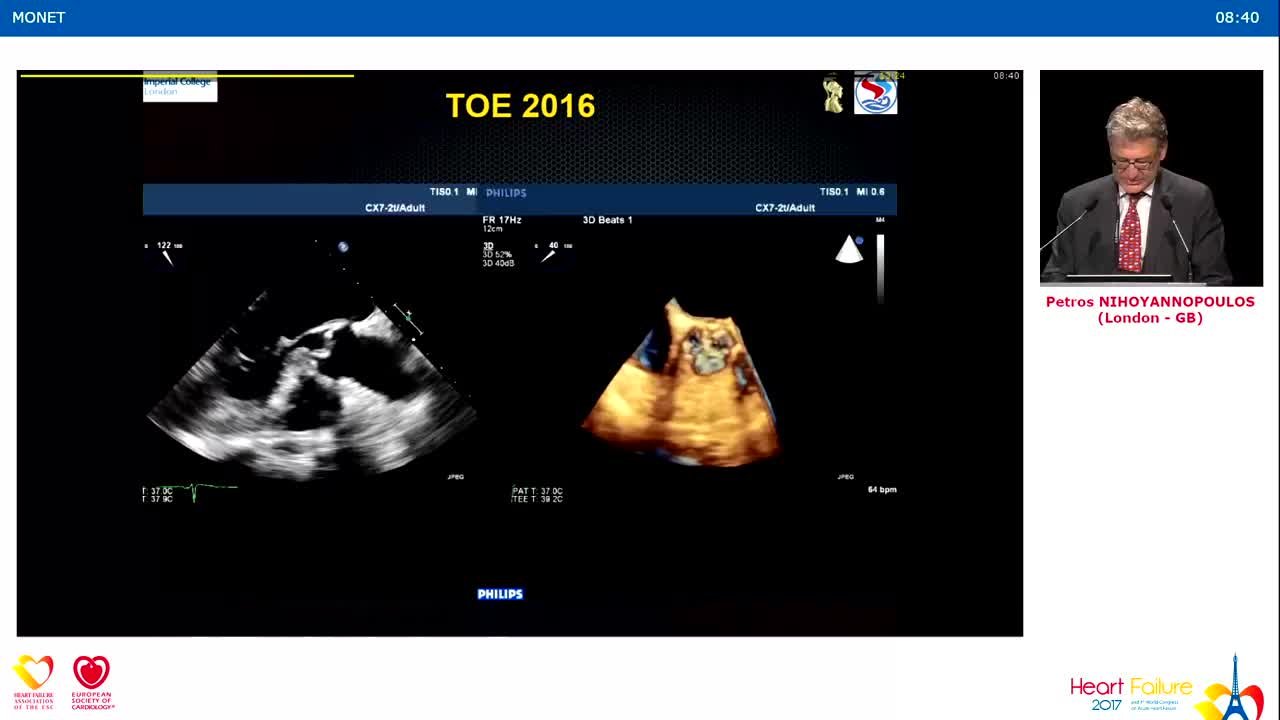Click the 'FR 17Hz' frame rate readout
This screenshot has width=1280, height=720.
pyautogui.click(x=502, y=220)
